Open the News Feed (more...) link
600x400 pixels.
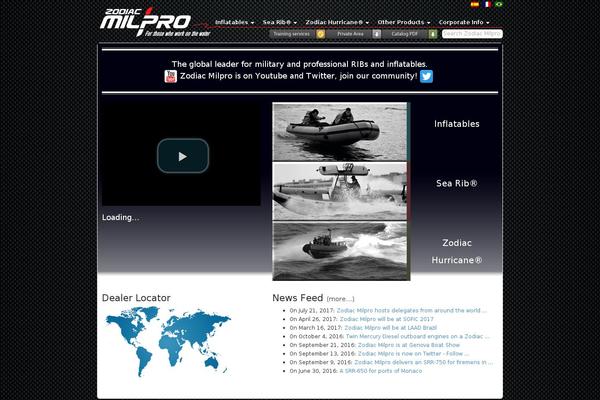point(340,299)
